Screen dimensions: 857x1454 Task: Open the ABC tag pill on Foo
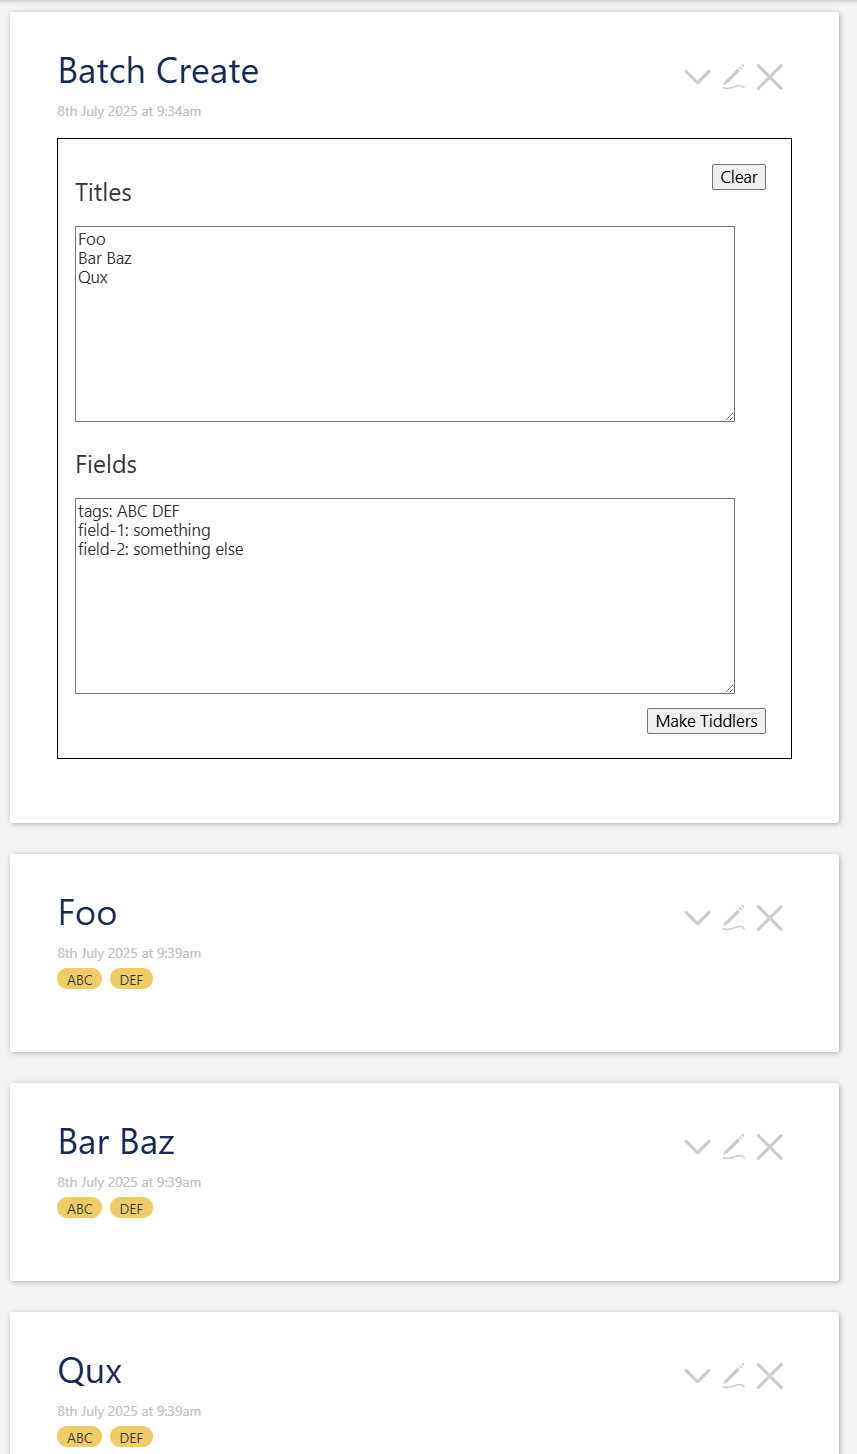coord(80,980)
